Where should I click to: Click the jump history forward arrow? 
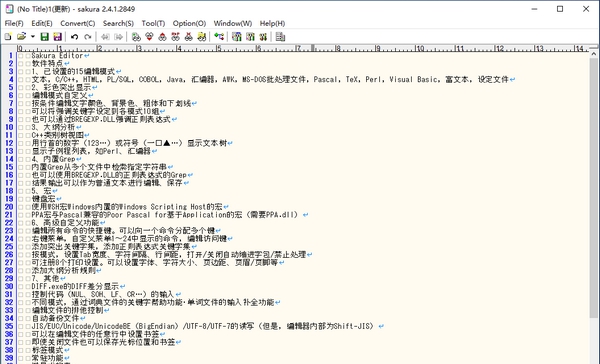click(x=119, y=37)
